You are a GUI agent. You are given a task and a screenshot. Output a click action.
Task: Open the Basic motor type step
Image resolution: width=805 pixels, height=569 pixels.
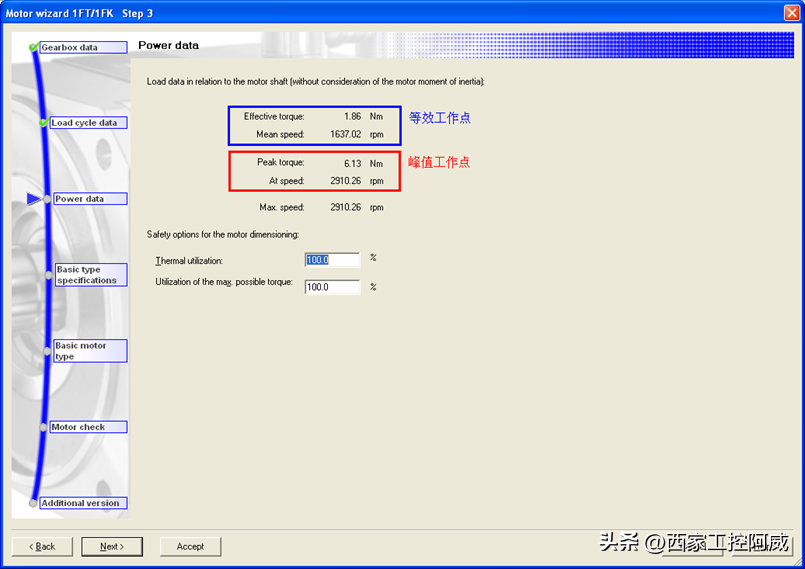point(90,351)
